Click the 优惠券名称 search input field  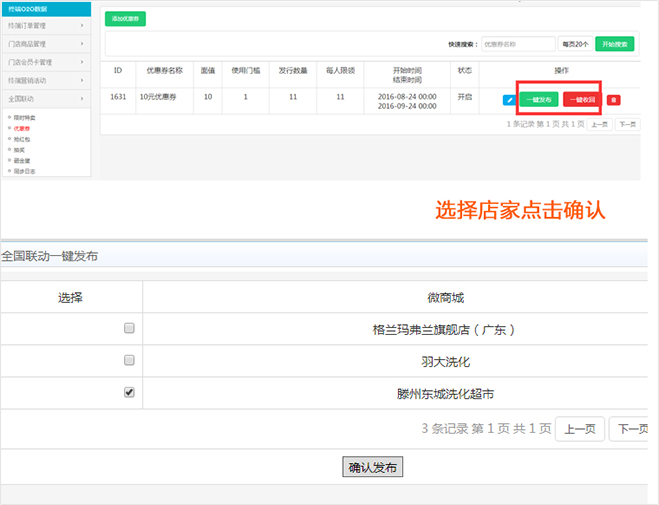tap(517, 44)
